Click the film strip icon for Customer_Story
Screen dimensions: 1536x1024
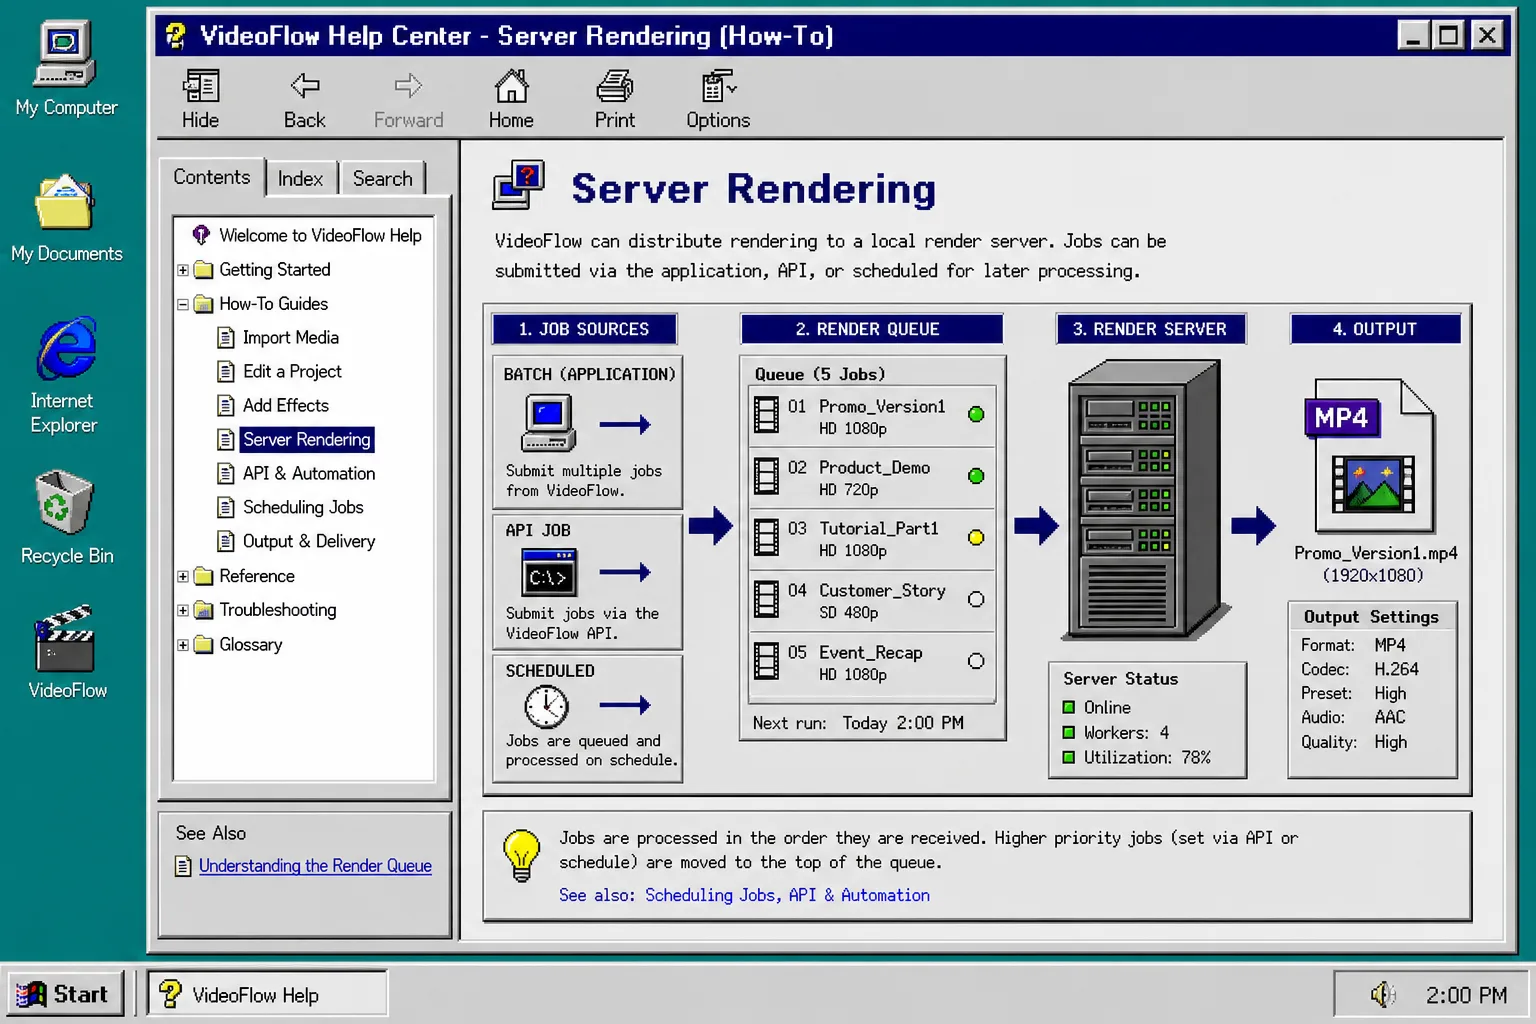pos(767,600)
